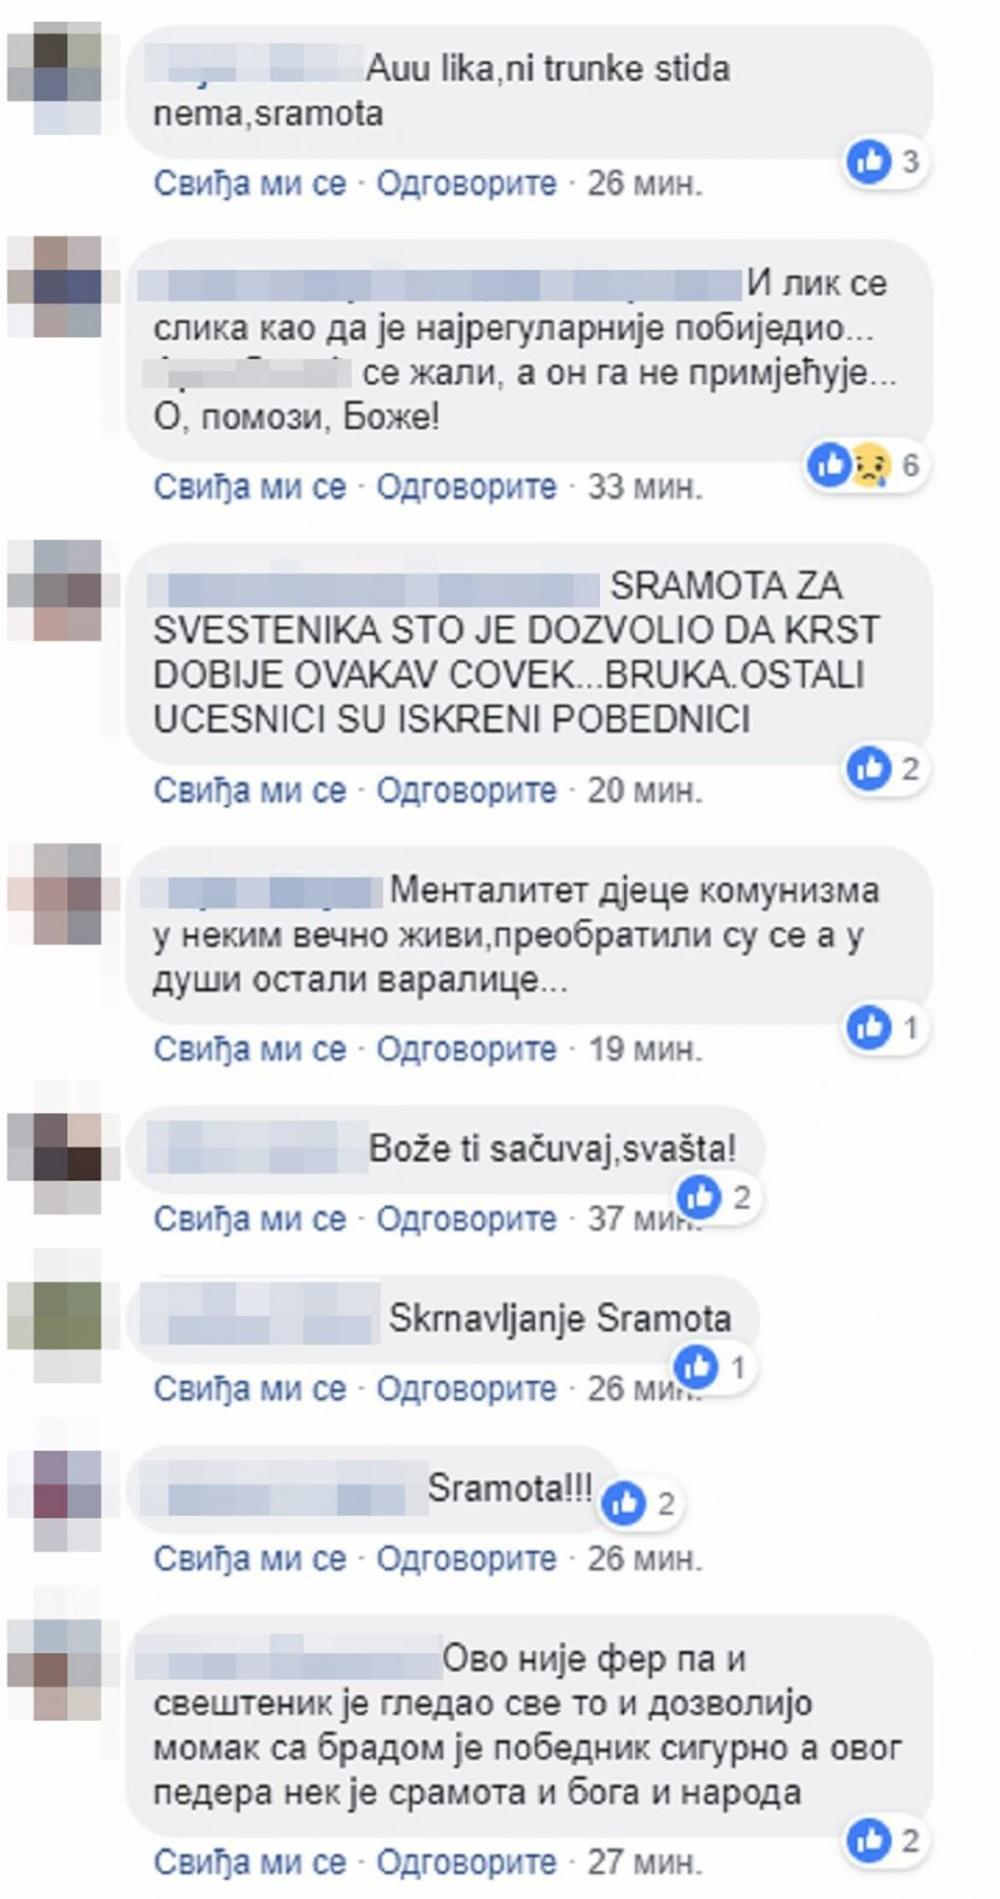Viewport: 1000px width, 1899px height.
Task: Open reactions on 'О, помози, Боже!' comment
Action: pos(864,465)
